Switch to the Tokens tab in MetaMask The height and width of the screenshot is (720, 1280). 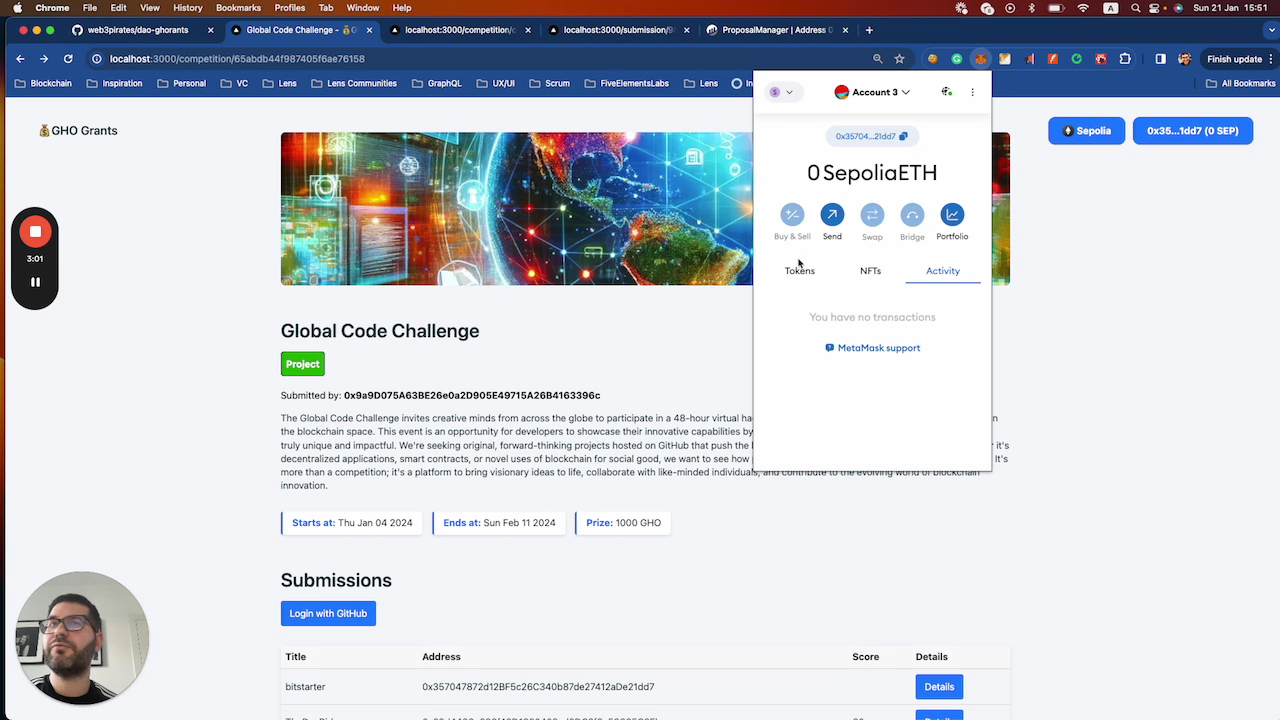click(800, 271)
